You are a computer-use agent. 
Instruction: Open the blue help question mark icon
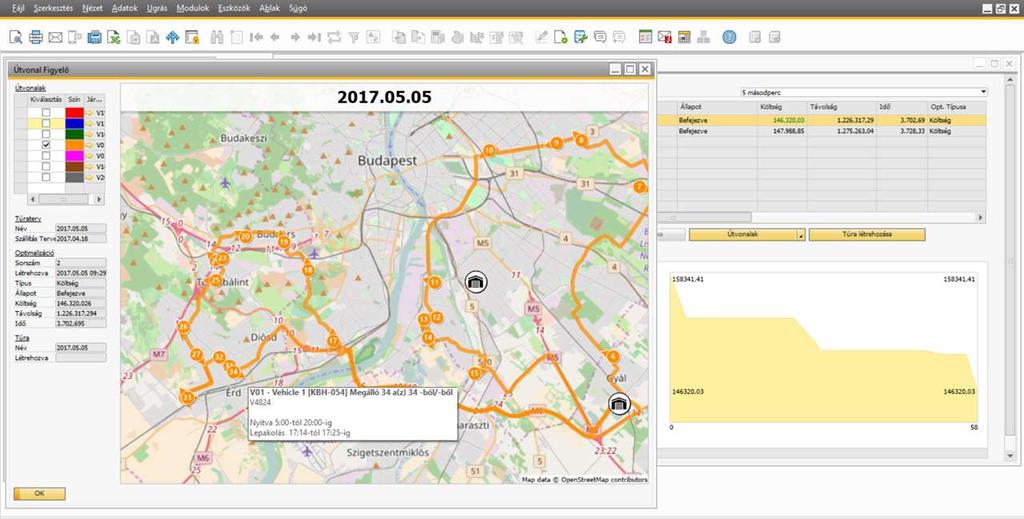729,37
